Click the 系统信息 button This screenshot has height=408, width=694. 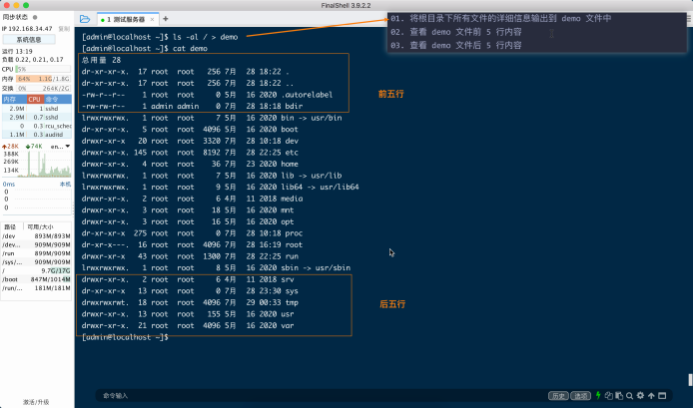(29, 39)
